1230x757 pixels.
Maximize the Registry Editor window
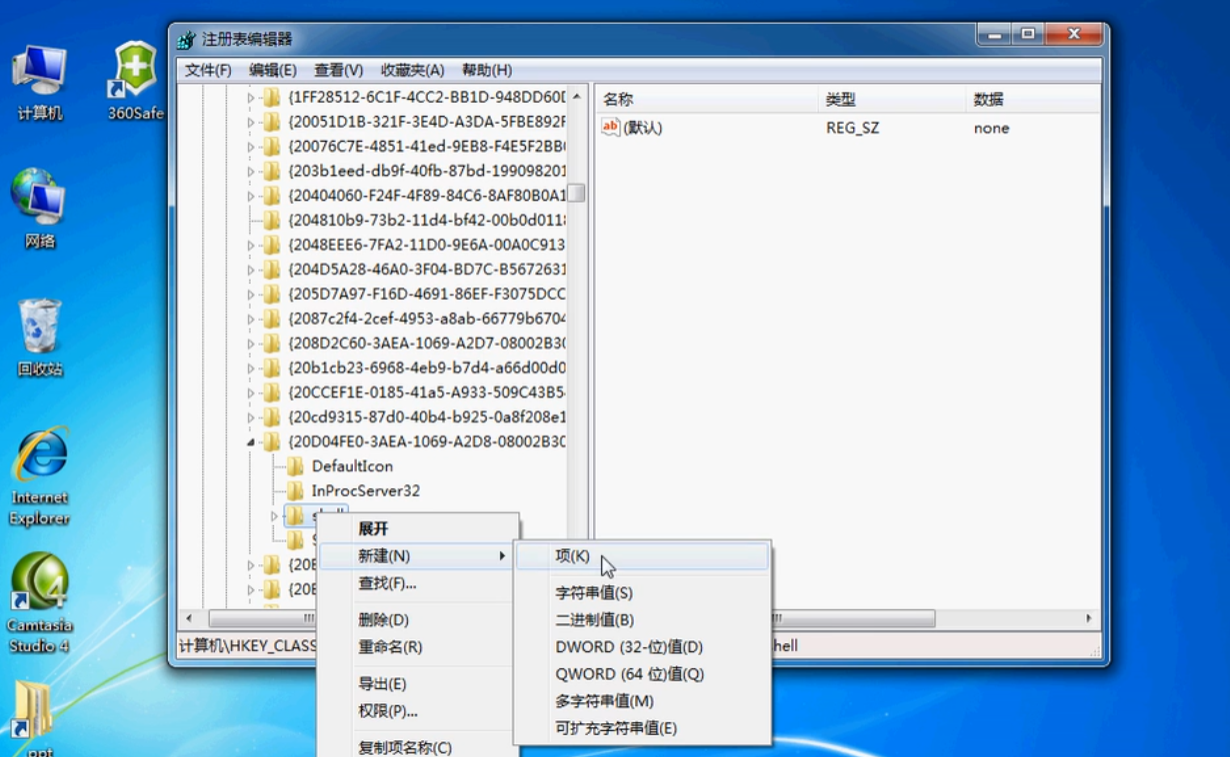tap(1028, 34)
